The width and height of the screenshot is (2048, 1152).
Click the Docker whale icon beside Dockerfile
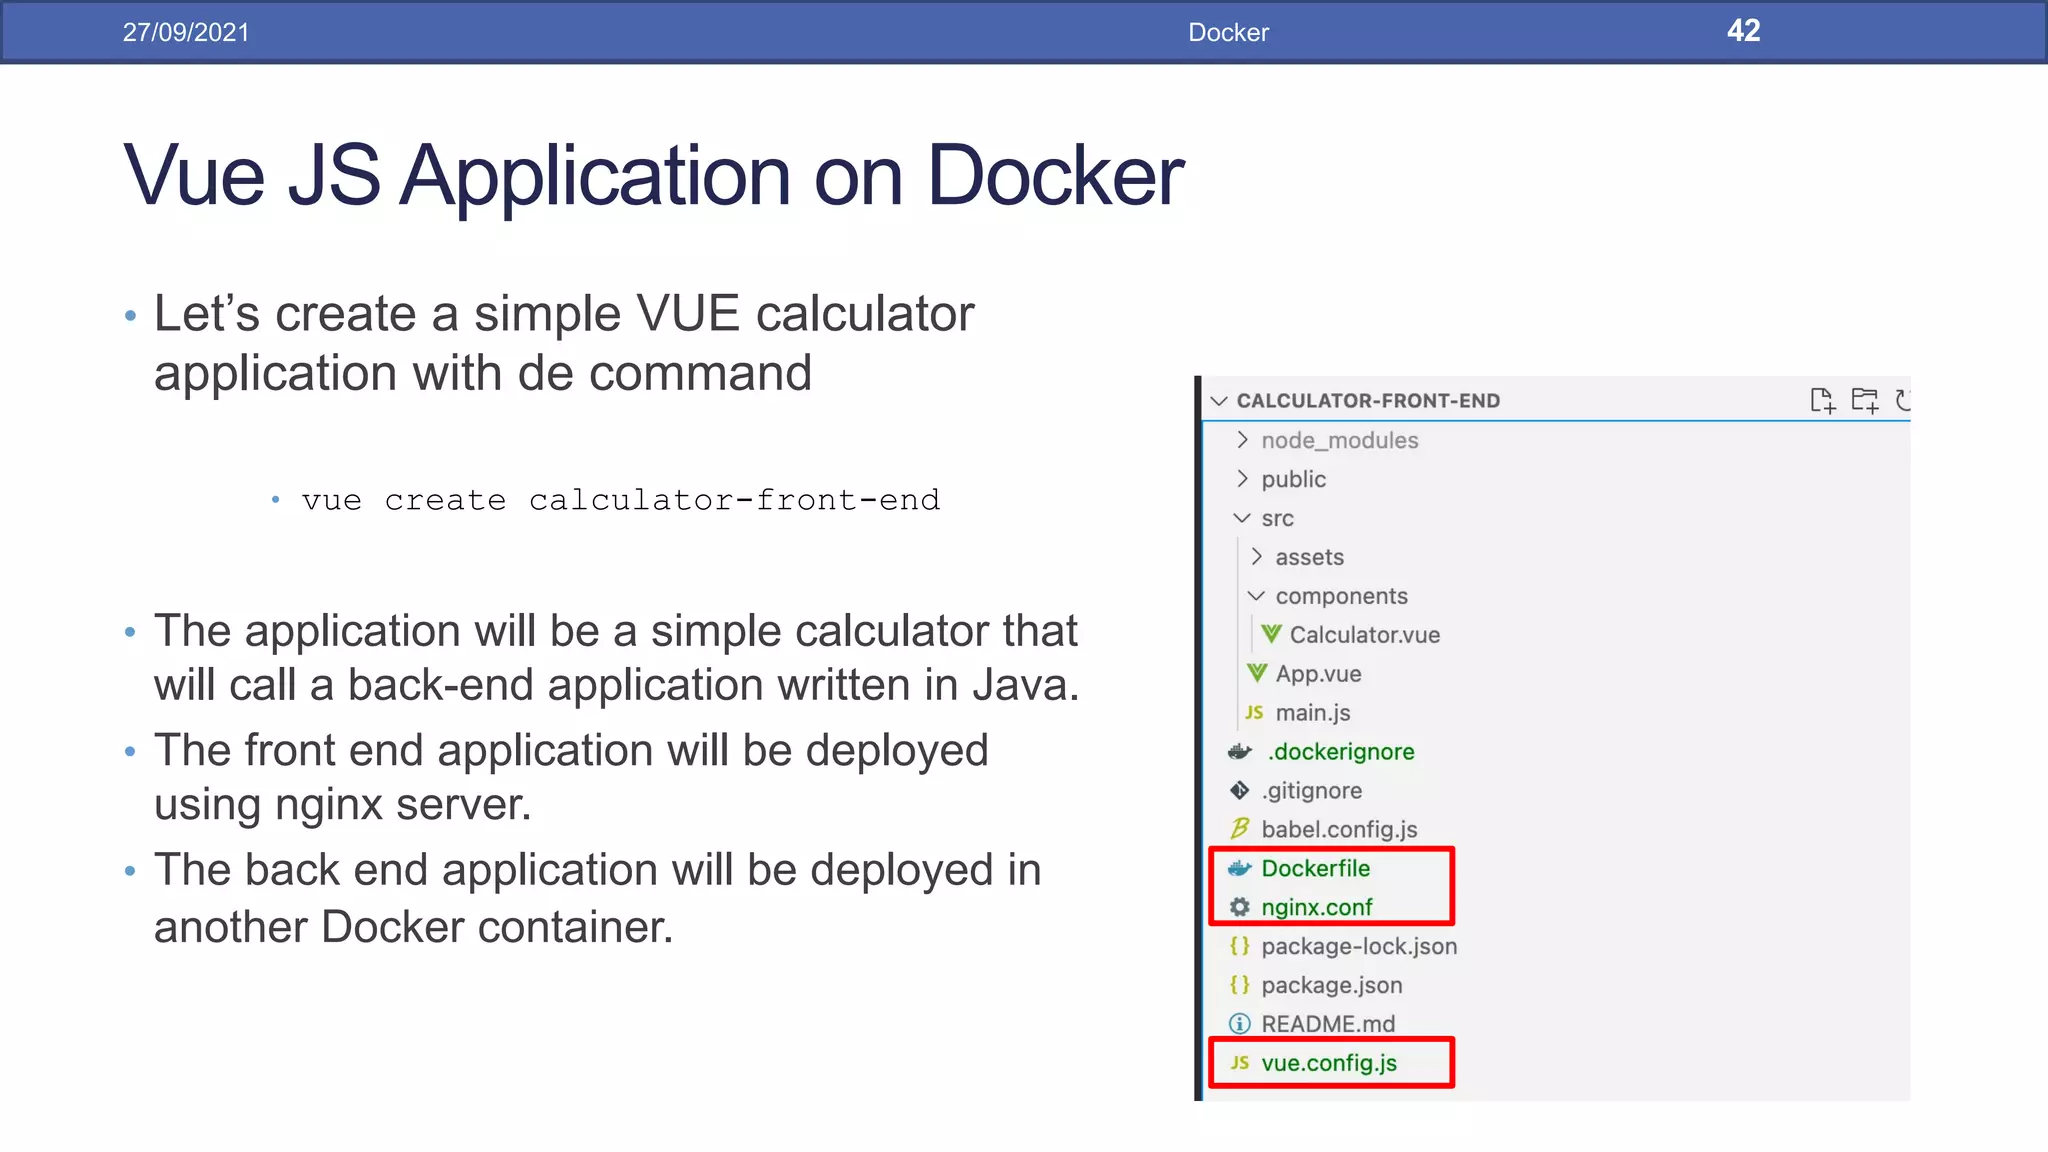[1240, 868]
